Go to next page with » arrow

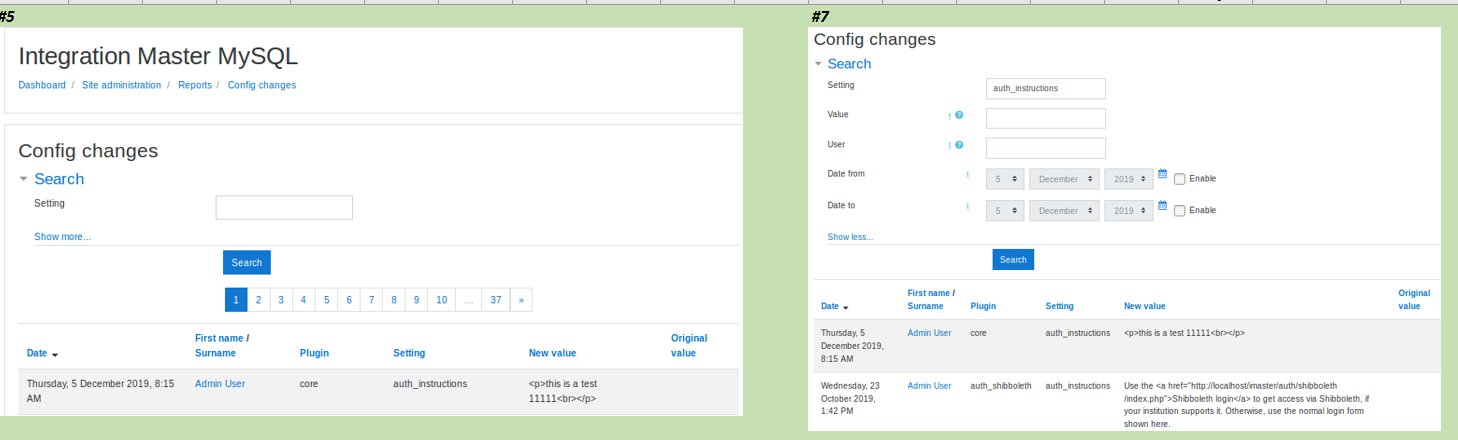pos(521,300)
